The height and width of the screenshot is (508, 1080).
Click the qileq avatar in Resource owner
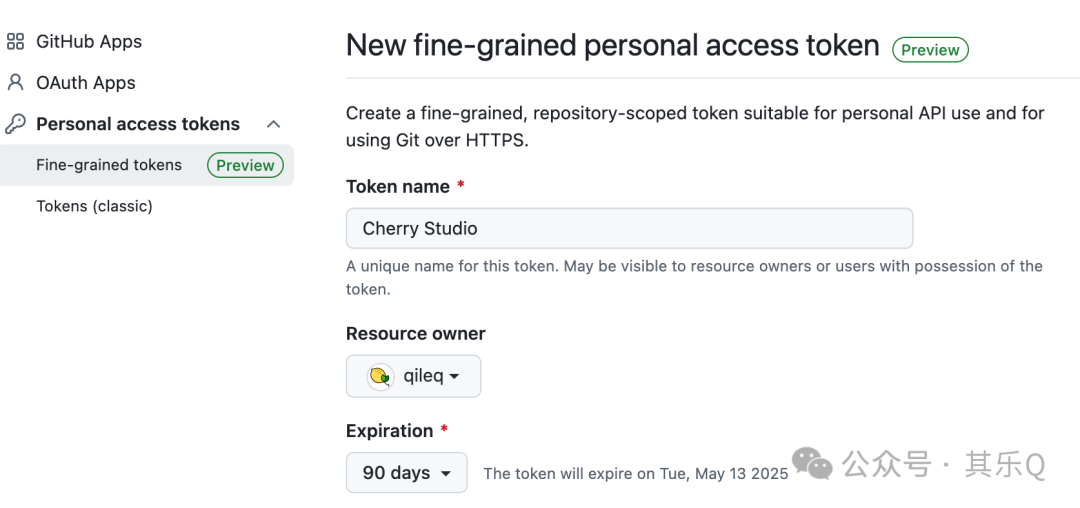[380, 377]
